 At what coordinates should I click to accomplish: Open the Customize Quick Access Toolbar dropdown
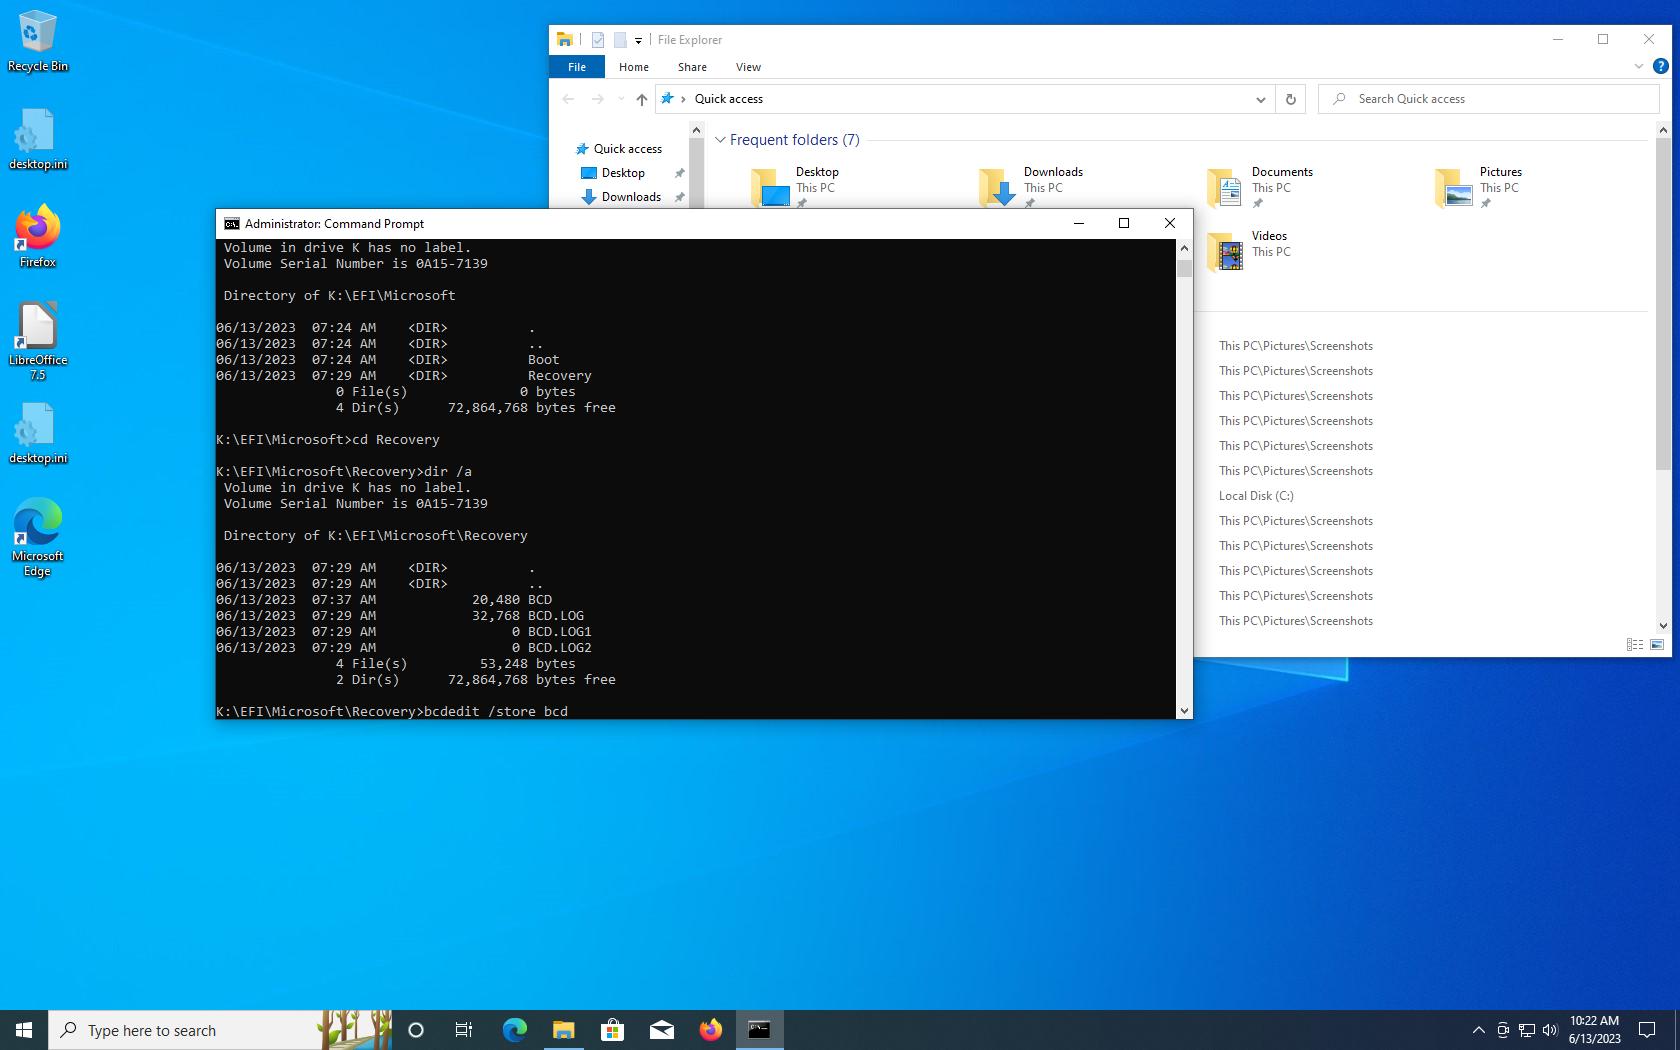tap(638, 41)
